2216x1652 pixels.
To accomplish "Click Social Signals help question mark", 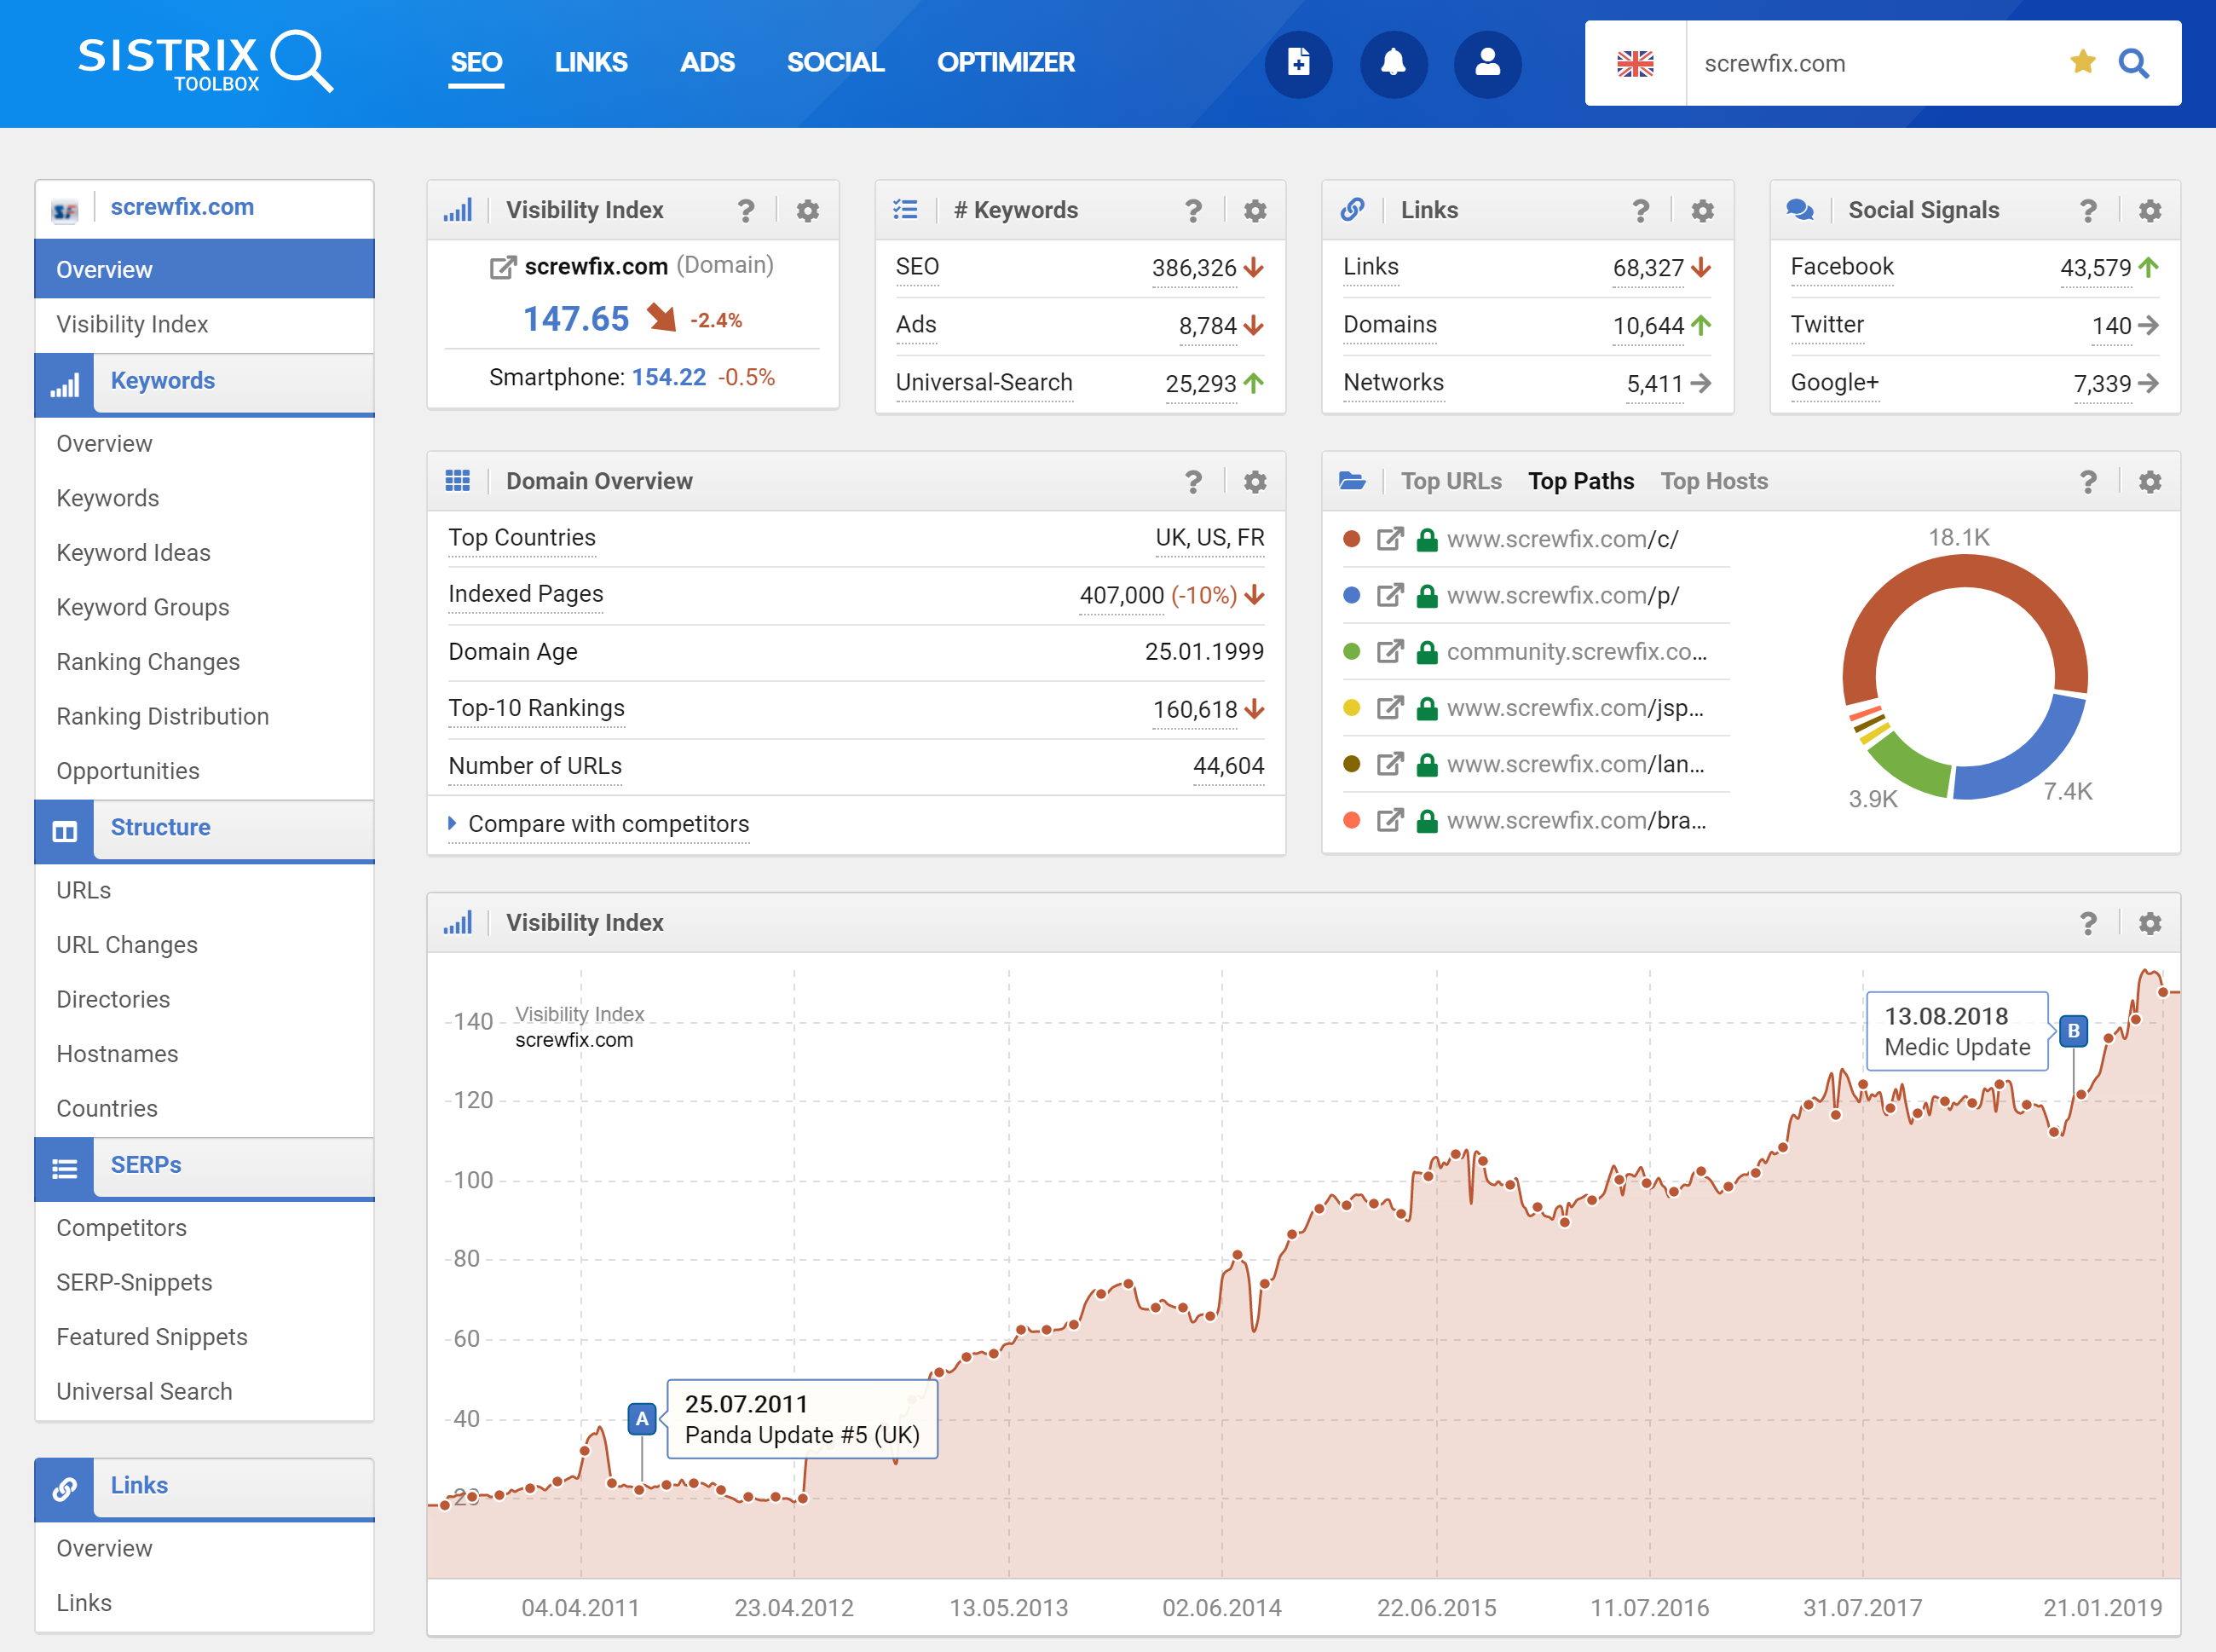I will point(2088,211).
